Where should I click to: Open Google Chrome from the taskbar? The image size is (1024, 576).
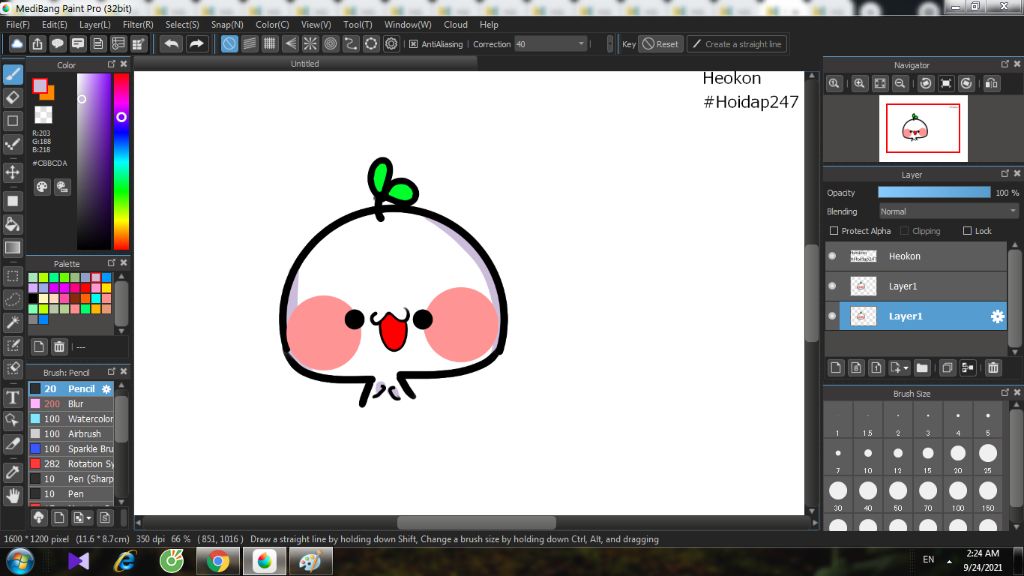[x=218, y=561]
